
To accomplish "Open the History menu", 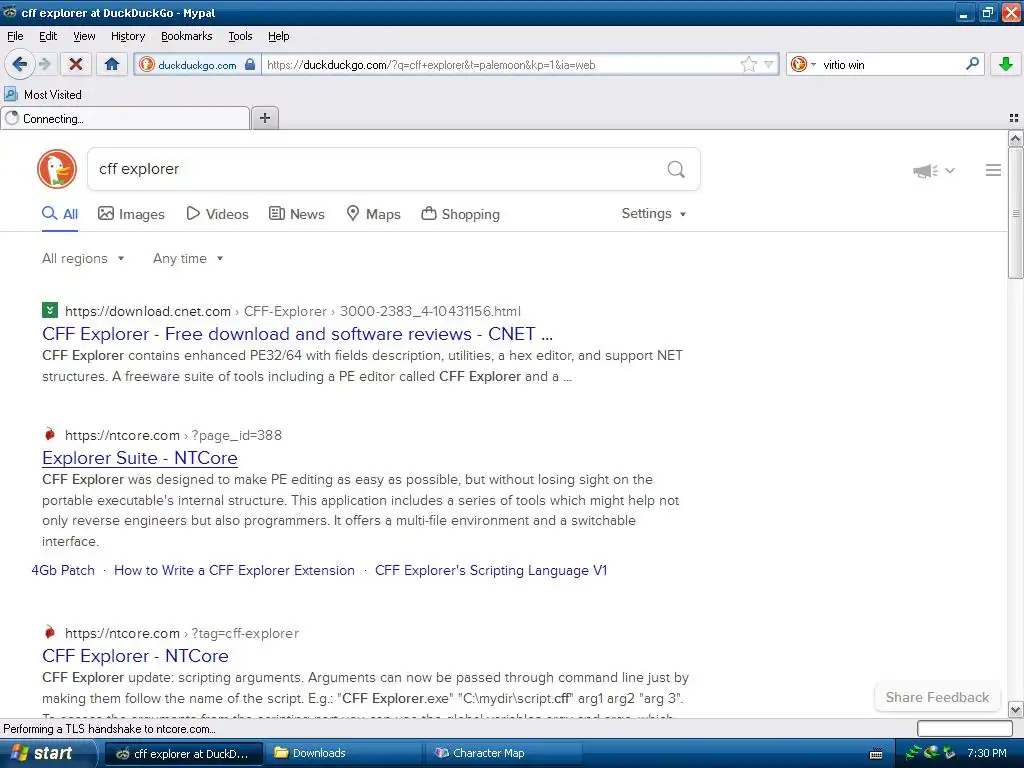I will point(127,36).
